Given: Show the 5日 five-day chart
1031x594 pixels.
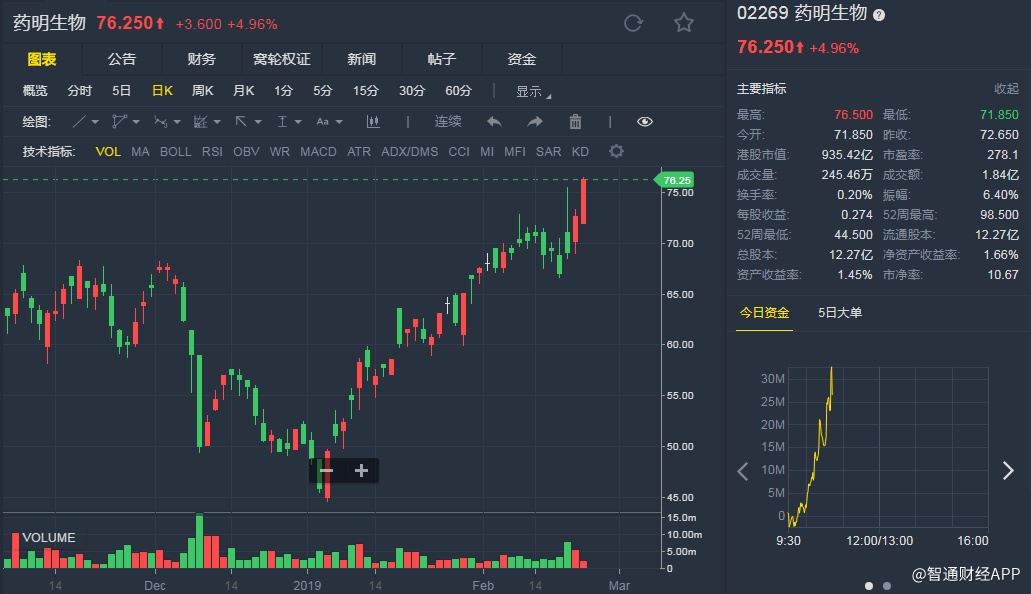Looking at the screenshot, I should (x=121, y=91).
